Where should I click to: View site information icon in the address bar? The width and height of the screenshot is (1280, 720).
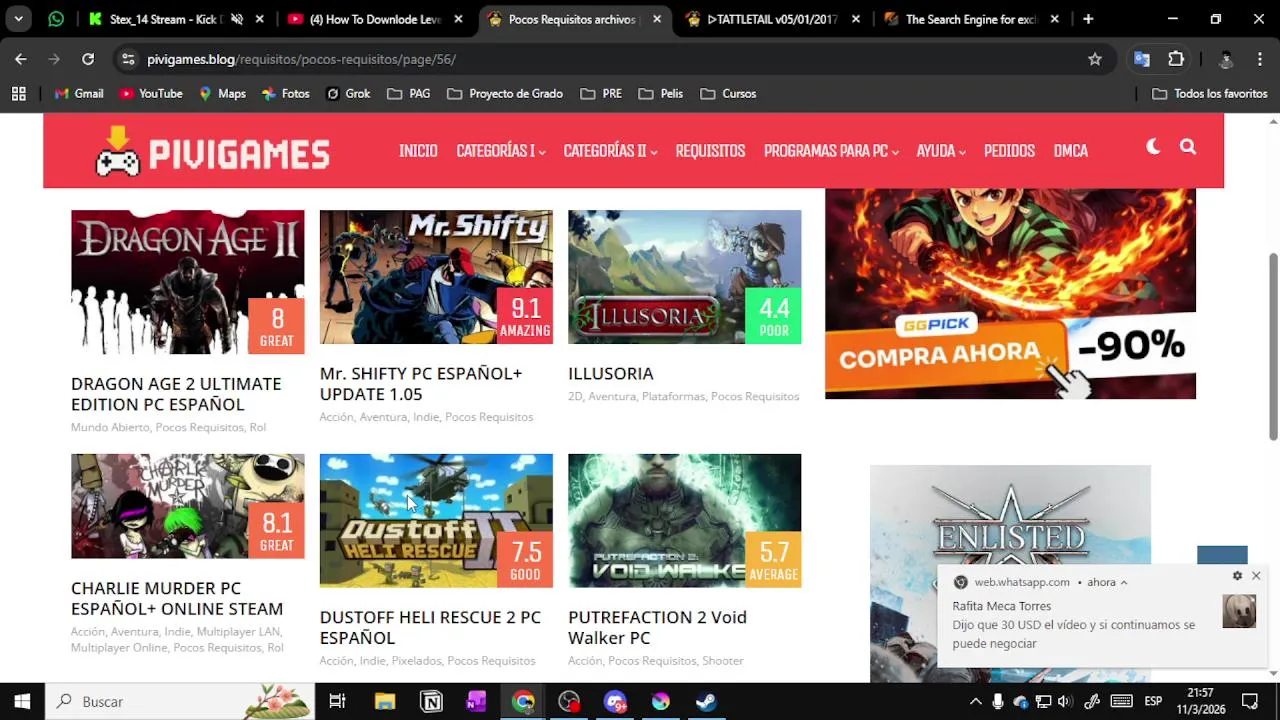(x=128, y=59)
